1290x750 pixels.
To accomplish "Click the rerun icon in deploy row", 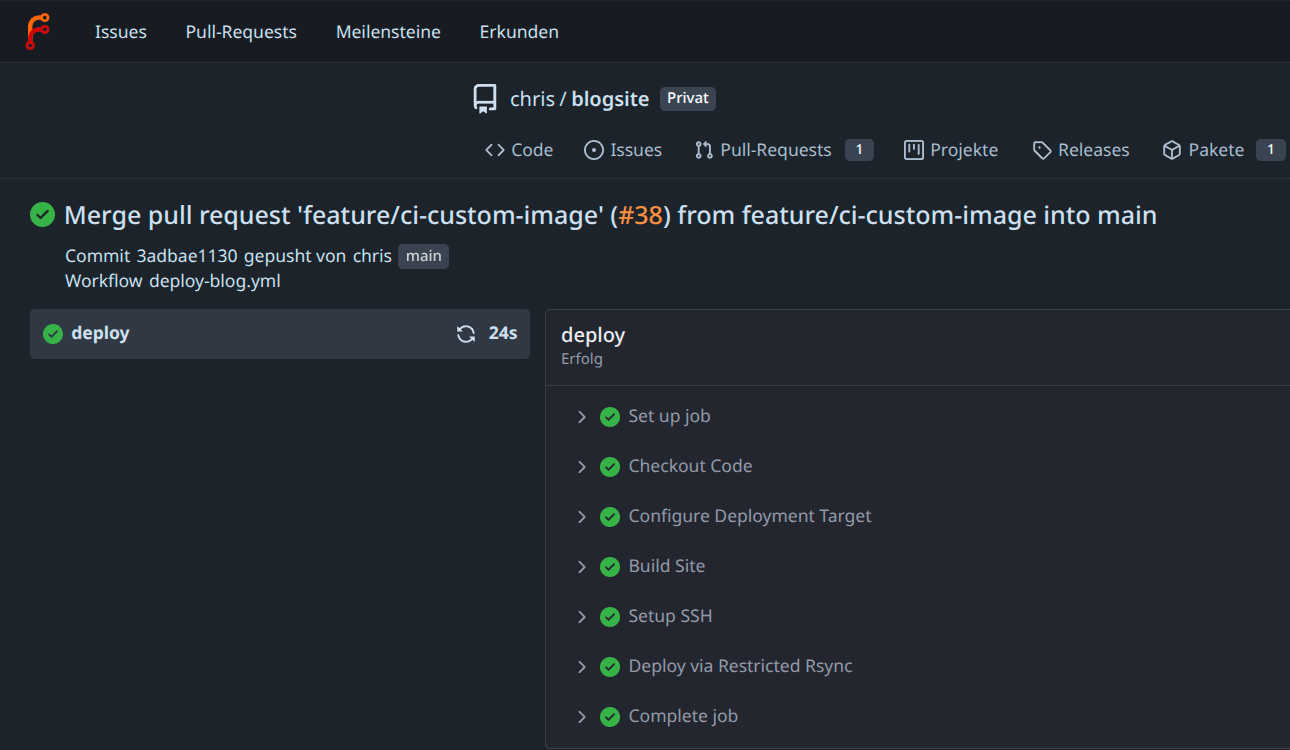I will (466, 334).
